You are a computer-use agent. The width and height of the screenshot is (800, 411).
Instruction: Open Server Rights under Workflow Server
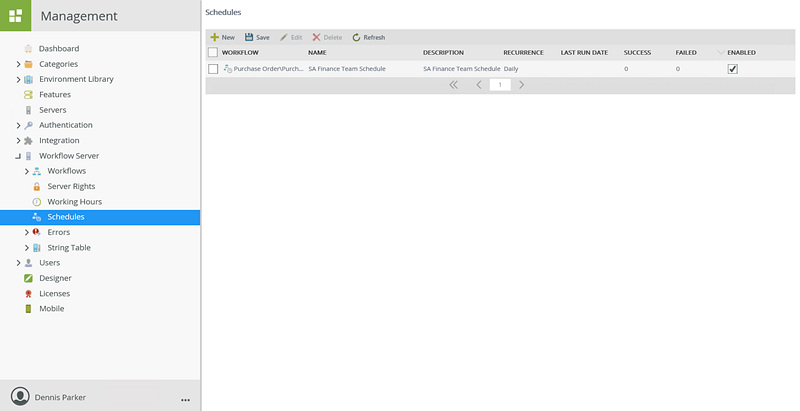tap(71, 186)
